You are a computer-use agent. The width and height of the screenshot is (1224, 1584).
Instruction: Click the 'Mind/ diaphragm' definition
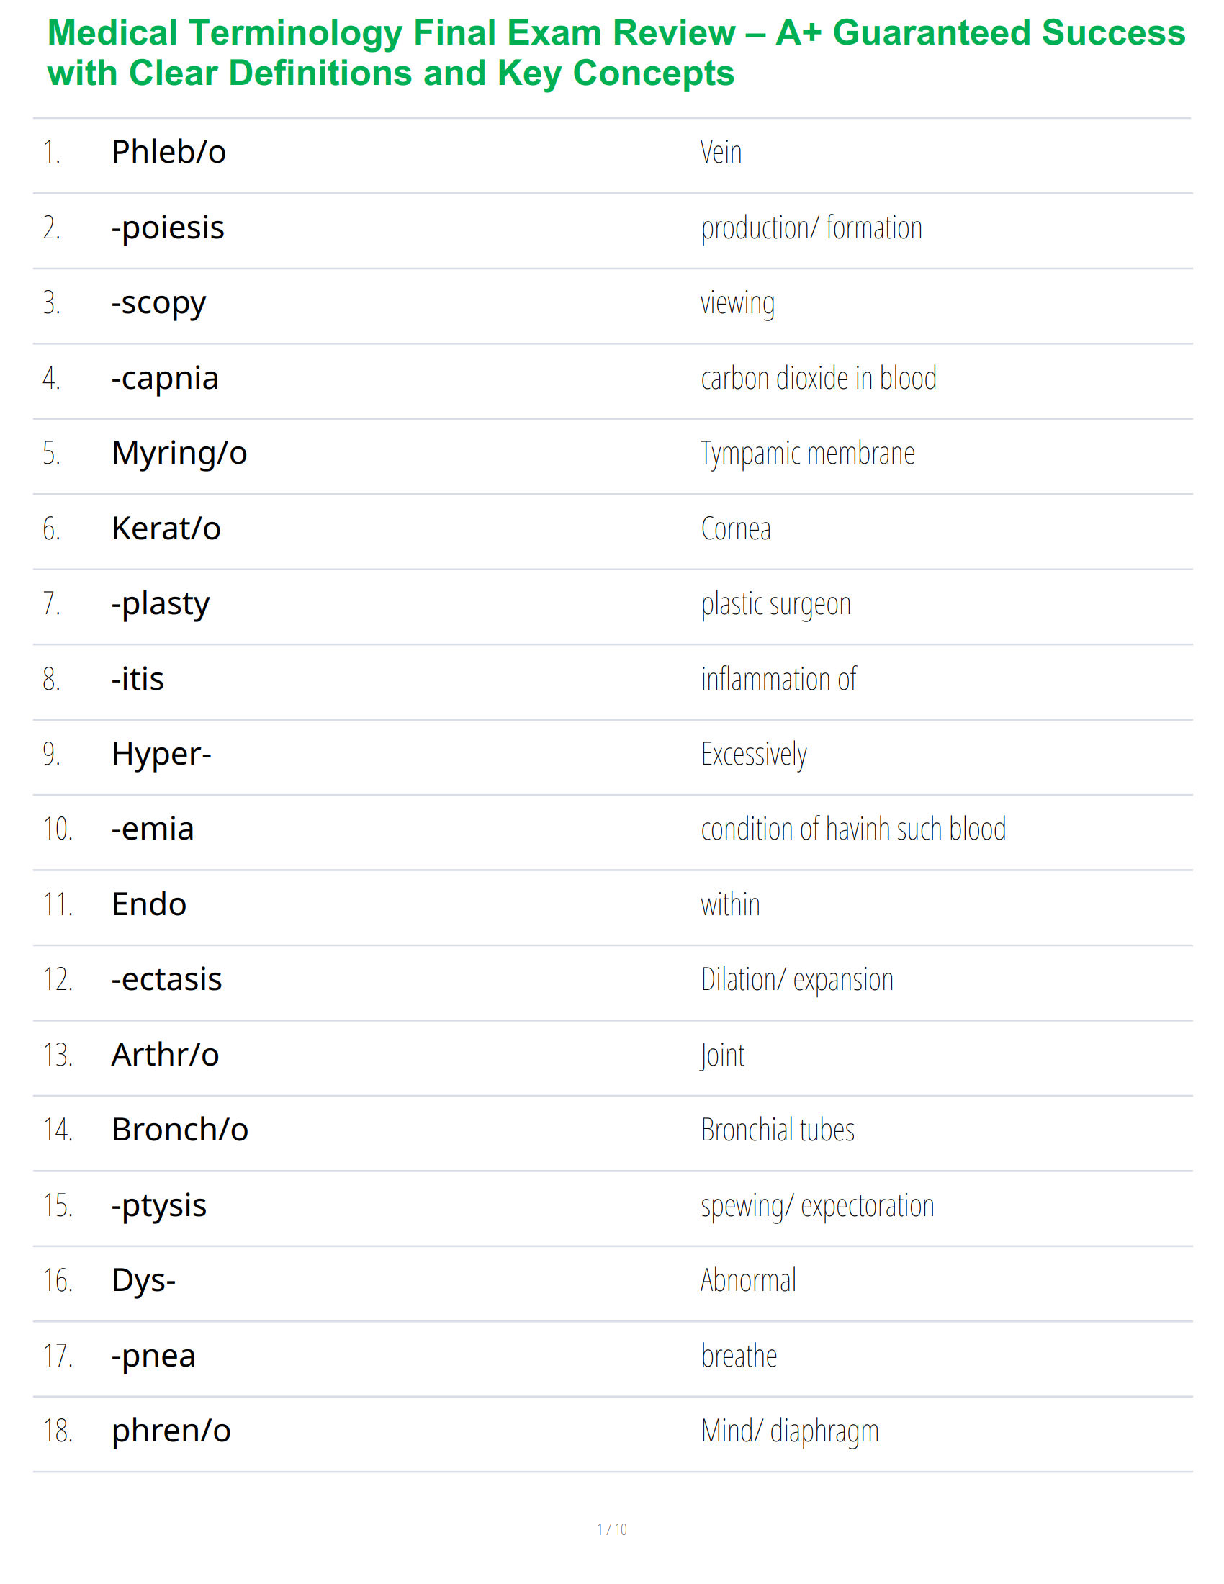790,1432
